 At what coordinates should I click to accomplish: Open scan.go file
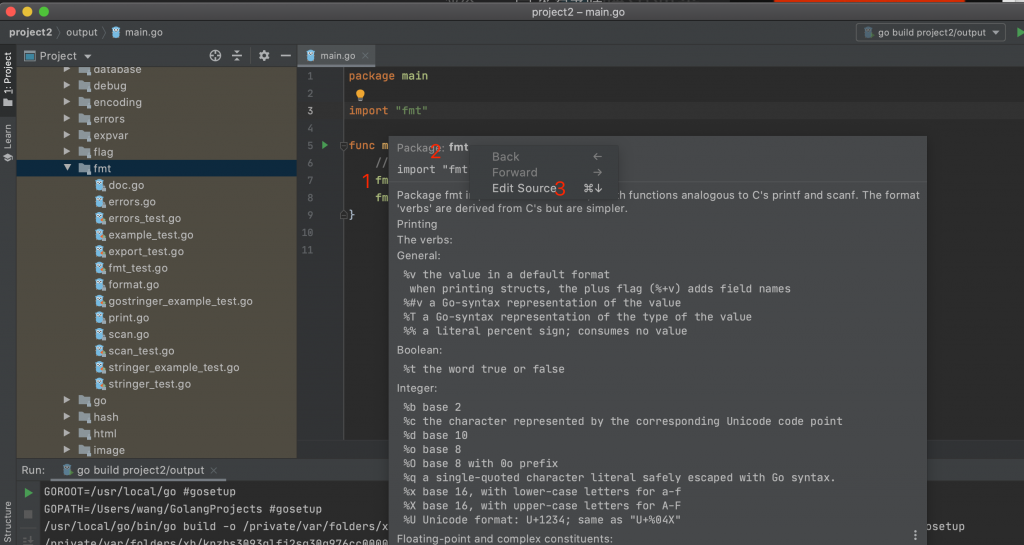[x=129, y=334]
